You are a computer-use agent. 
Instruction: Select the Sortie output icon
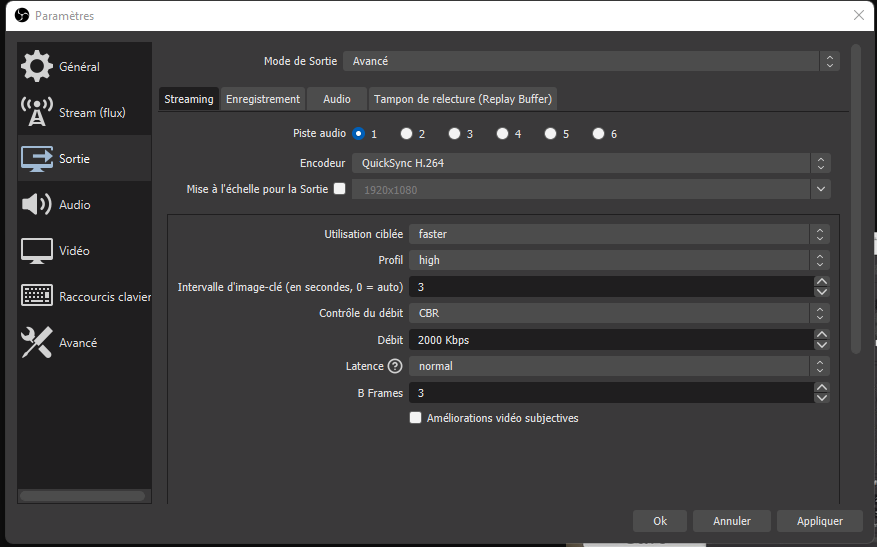tap(37, 159)
